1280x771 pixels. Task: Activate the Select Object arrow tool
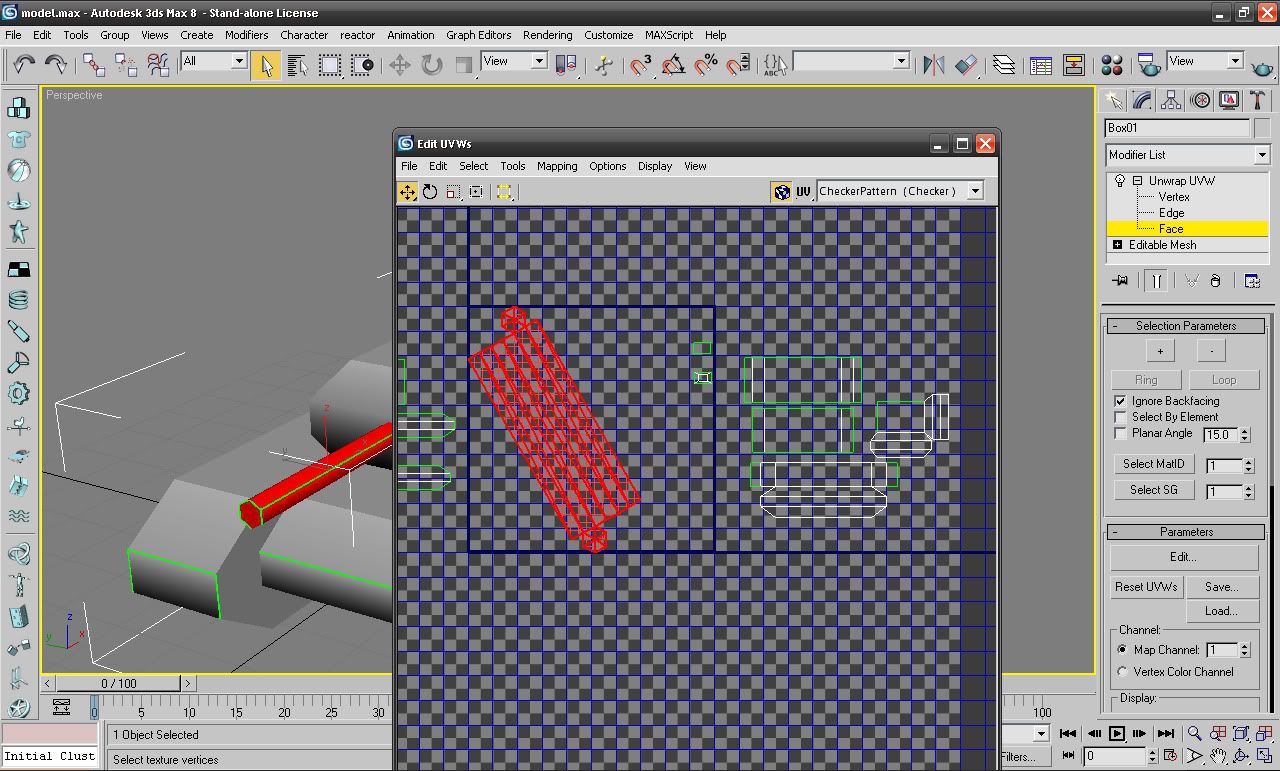tap(266, 65)
